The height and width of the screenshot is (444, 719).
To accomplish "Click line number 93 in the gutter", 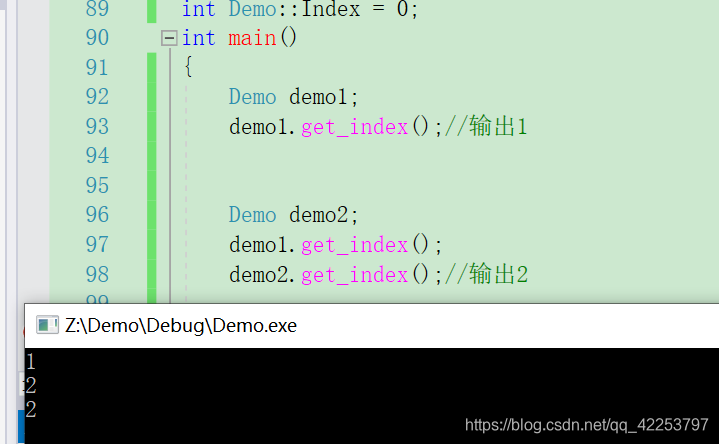I will point(97,127).
